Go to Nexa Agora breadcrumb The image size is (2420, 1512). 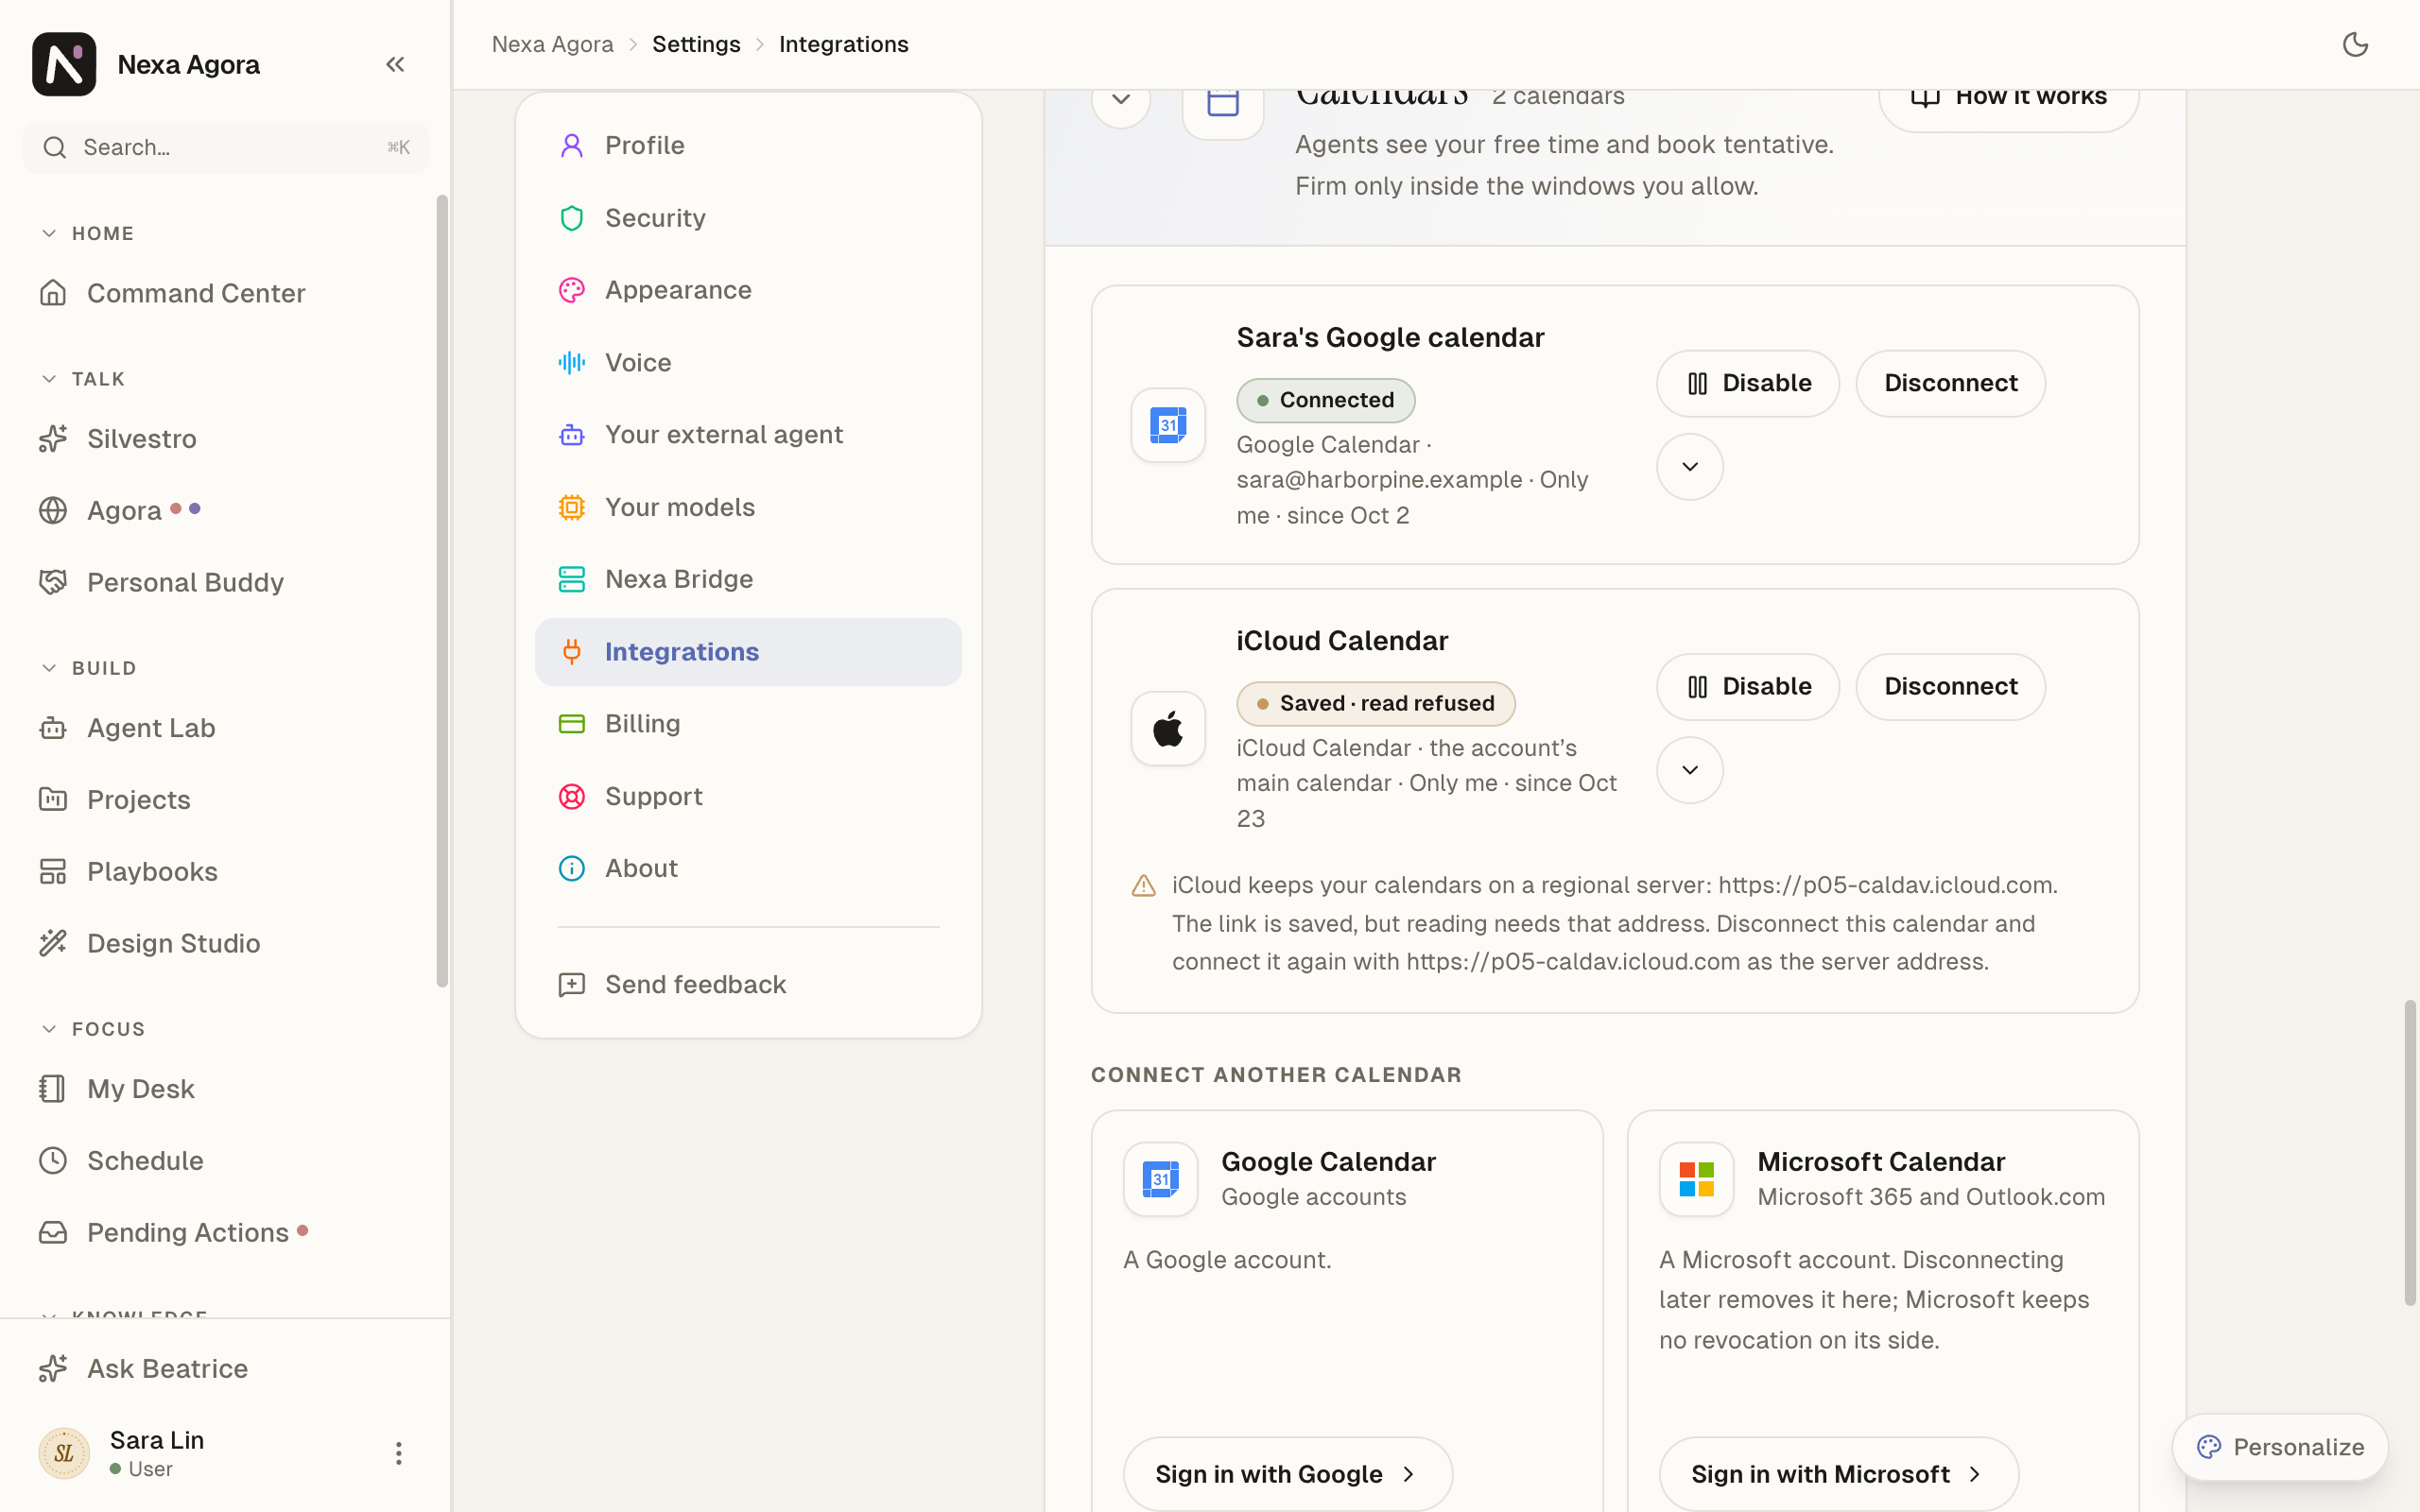tap(552, 44)
